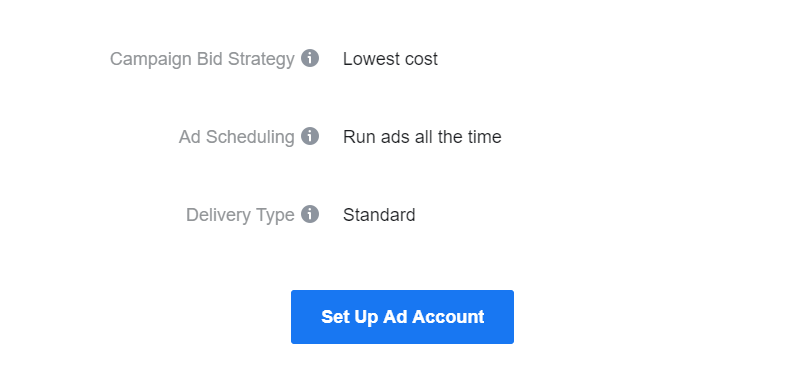
Task: Select the Run ads all the time text
Action: 422,137
